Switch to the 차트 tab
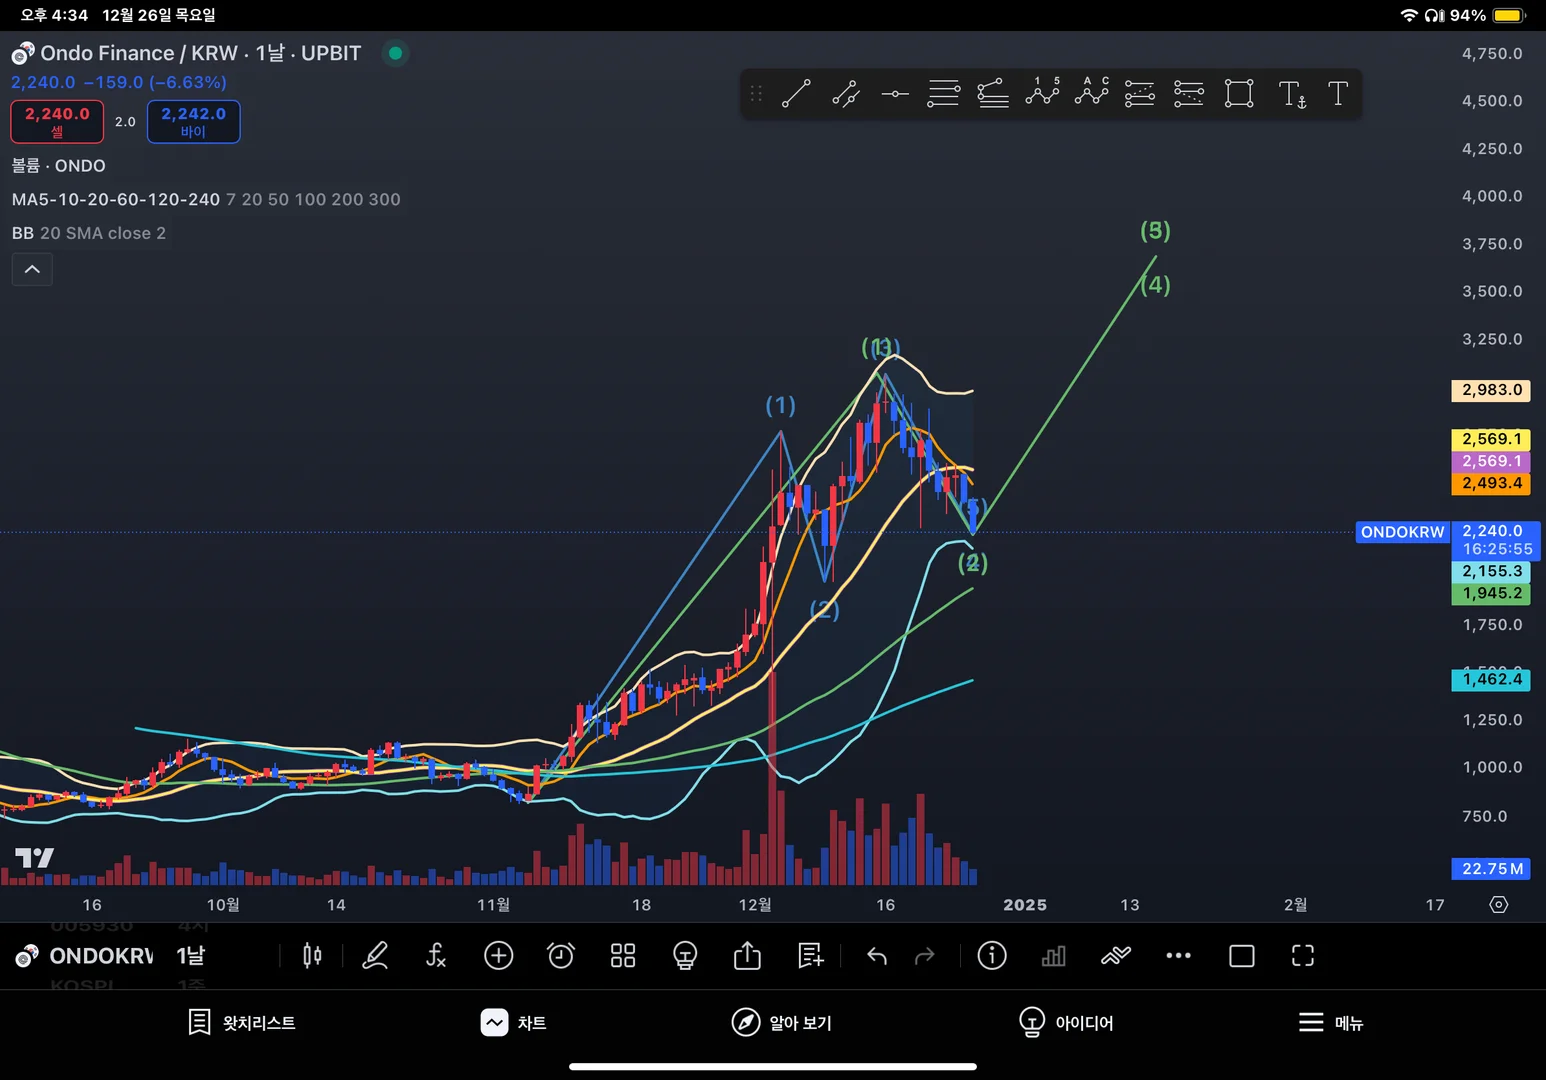Image resolution: width=1546 pixels, height=1080 pixels. point(513,1023)
